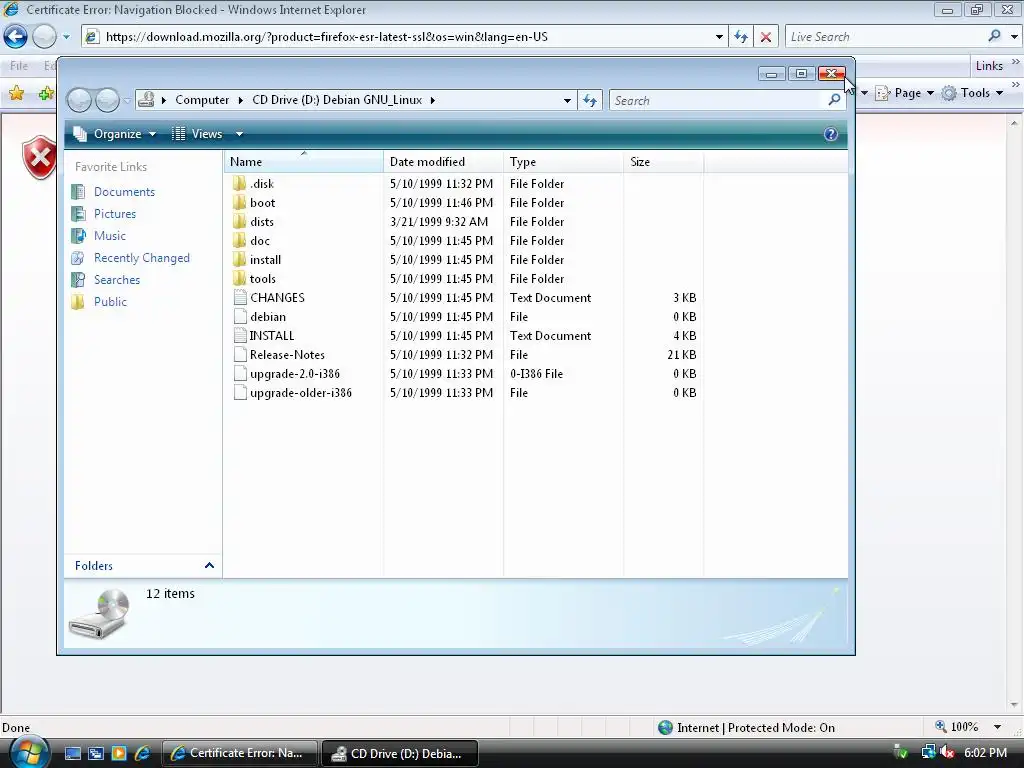Open the boot folder
The height and width of the screenshot is (768, 1024).
(262, 202)
